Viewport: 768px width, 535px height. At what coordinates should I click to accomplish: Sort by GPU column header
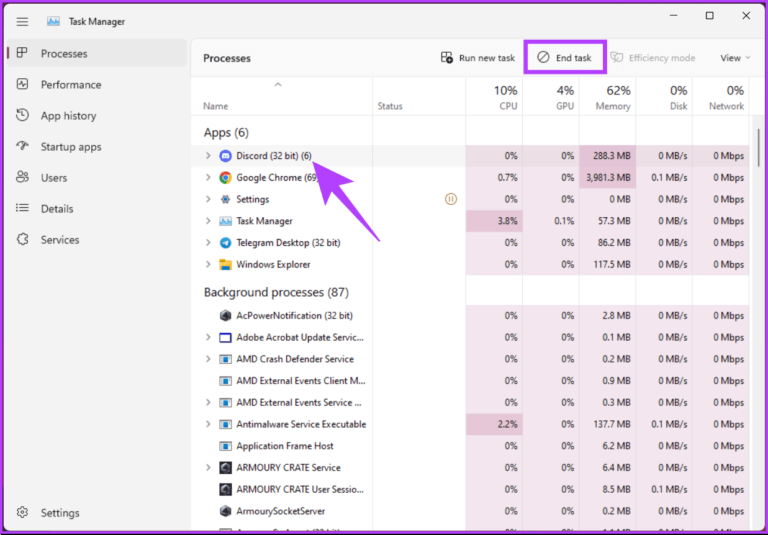(551, 97)
